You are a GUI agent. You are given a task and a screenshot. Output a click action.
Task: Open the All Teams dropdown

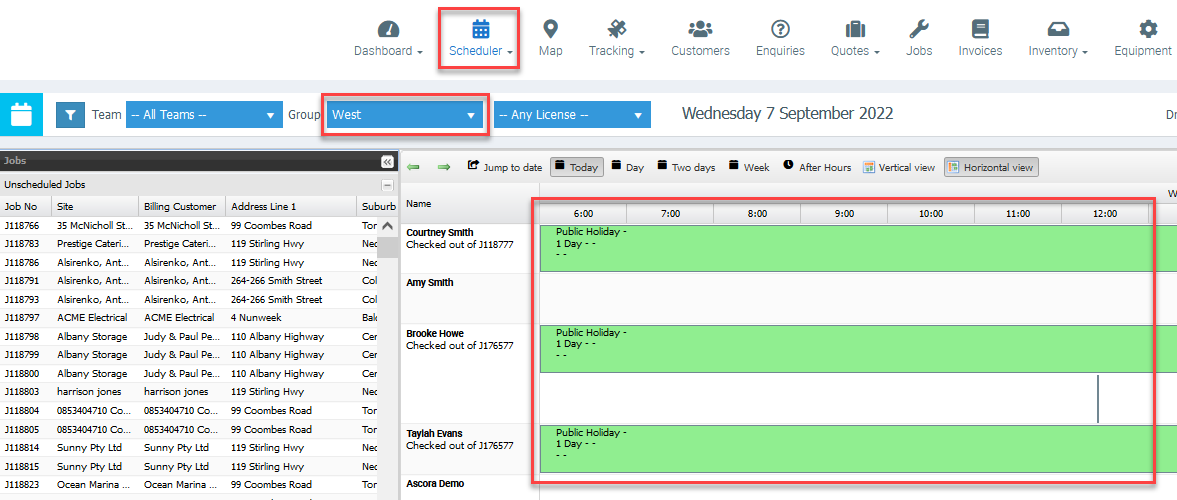[x=203, y=115]
